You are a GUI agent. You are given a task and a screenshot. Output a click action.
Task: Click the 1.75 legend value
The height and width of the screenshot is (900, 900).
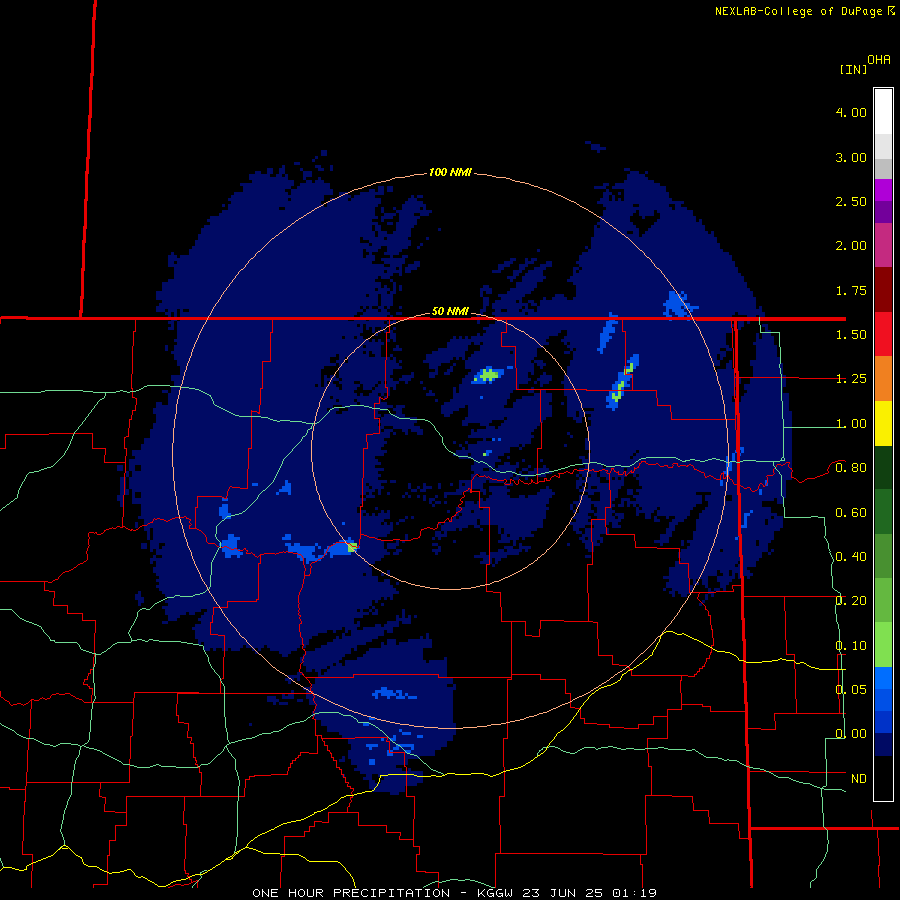coord(851,290)
